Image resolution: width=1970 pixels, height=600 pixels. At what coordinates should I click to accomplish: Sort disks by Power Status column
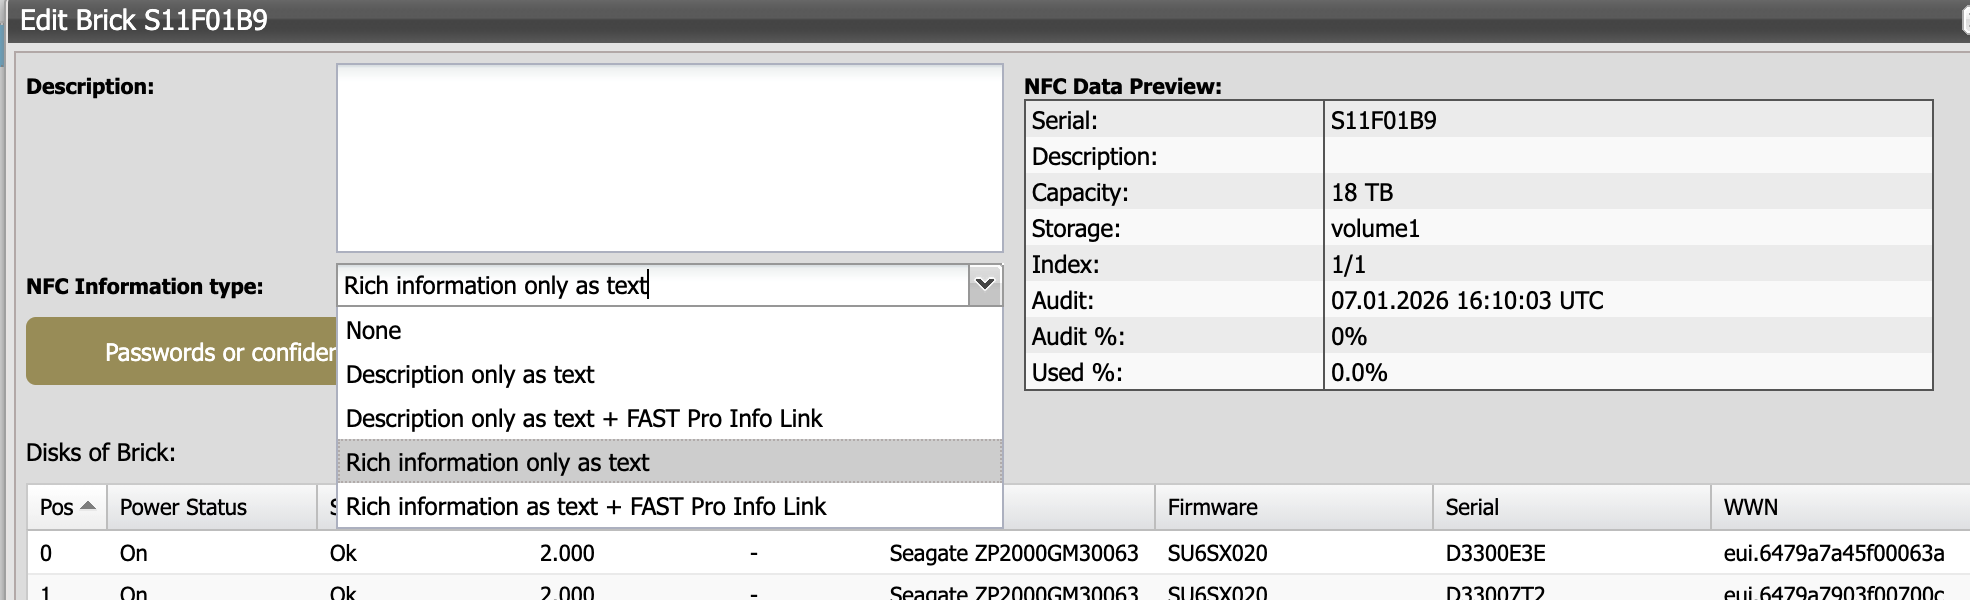point(184,508)
